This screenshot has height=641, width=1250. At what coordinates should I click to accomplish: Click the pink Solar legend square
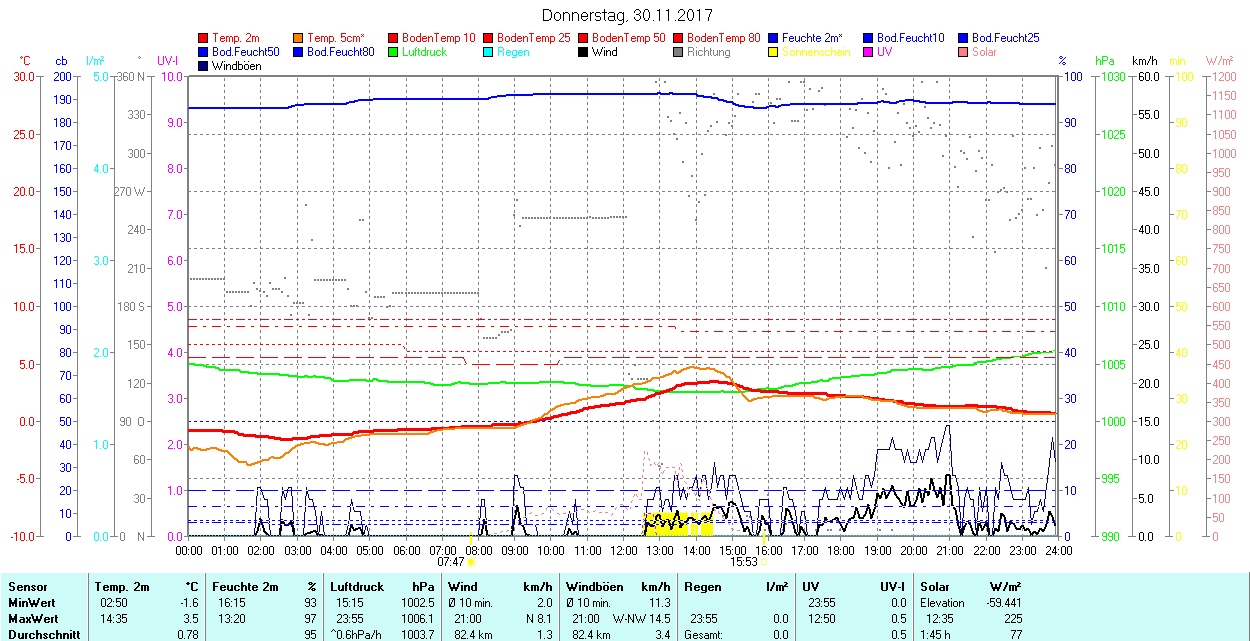point(964,52)
